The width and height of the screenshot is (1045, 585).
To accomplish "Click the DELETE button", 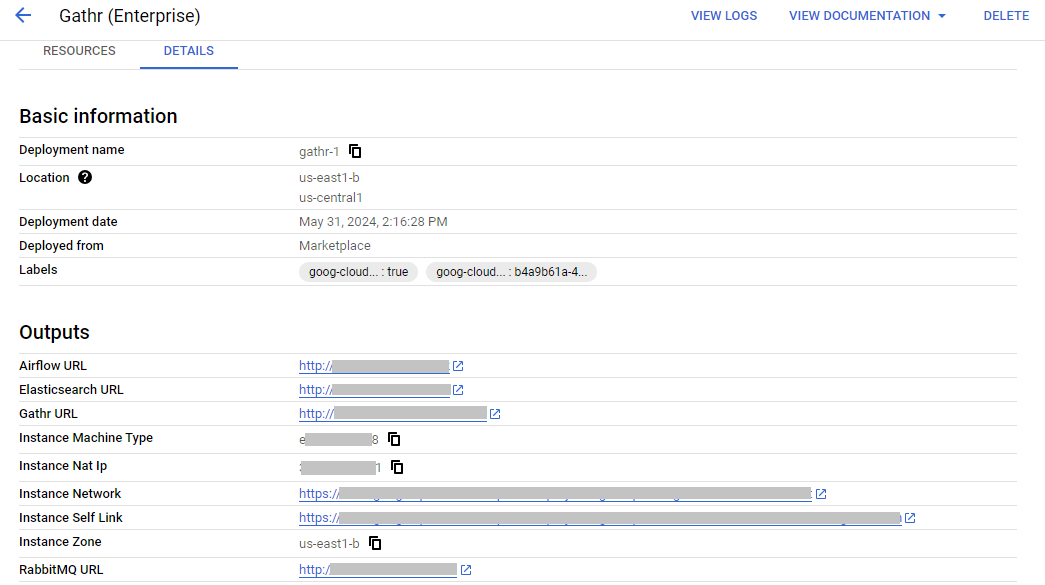I will pyautogui.click(x=1006, y=15).
